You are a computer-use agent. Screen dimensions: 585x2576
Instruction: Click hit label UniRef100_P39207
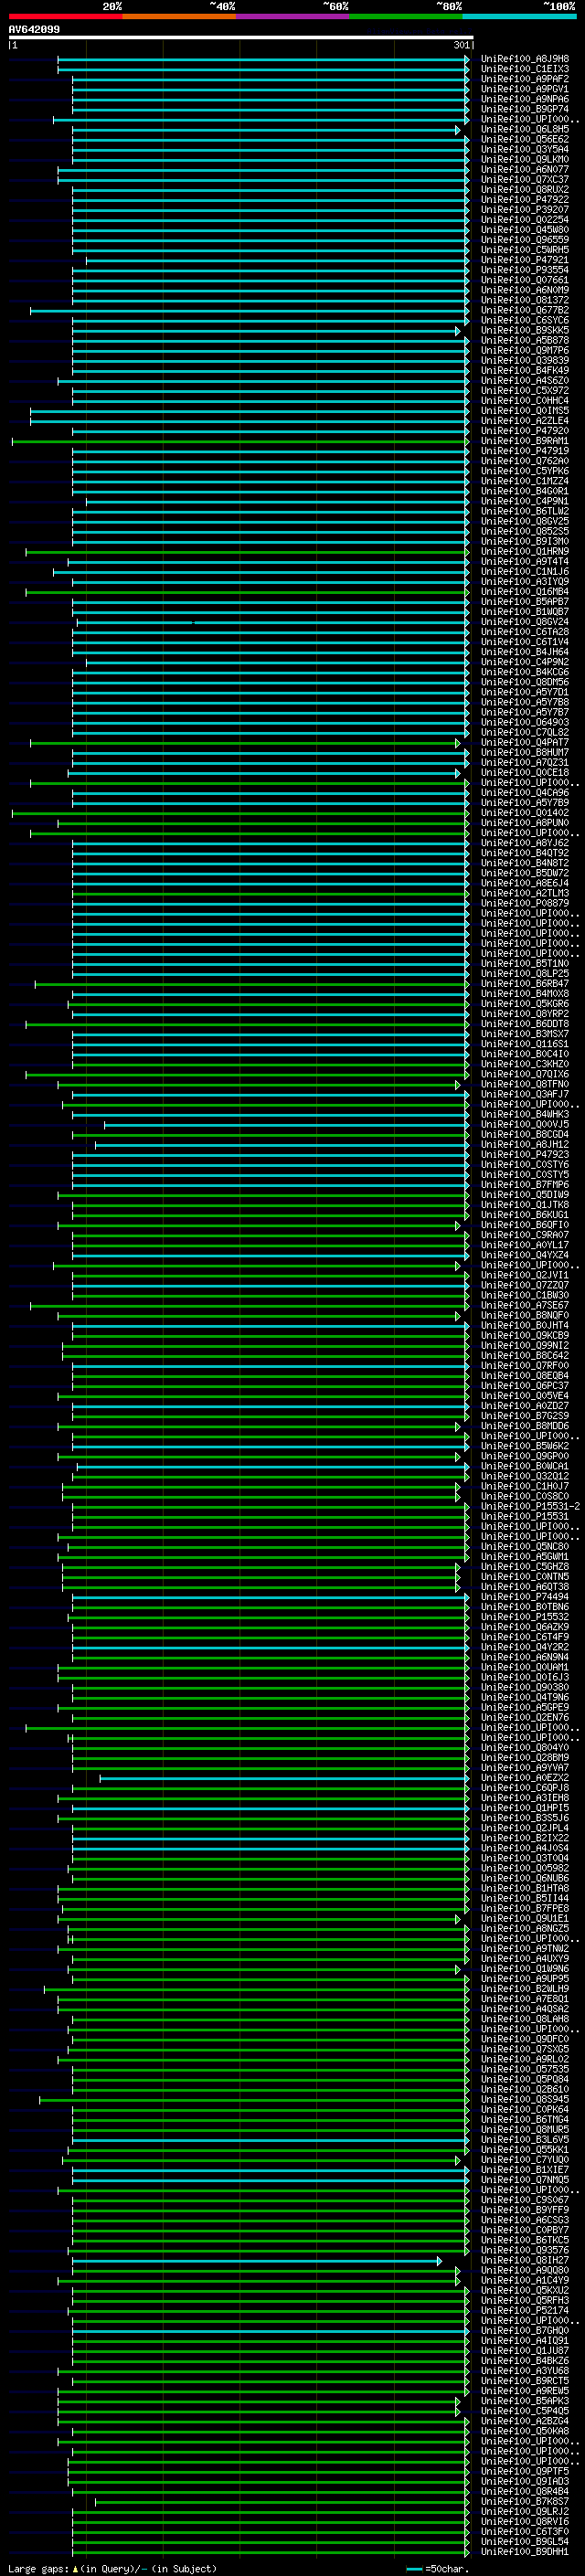(x=525, y=210)
